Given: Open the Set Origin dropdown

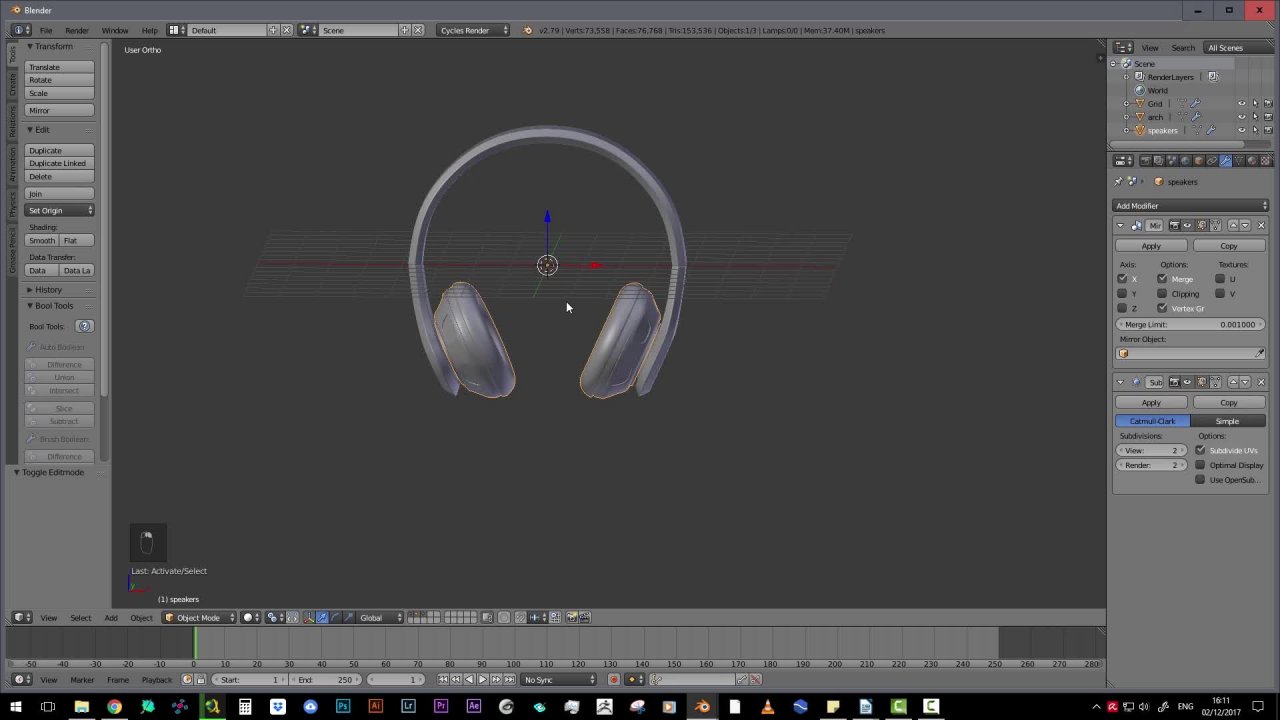Looking at the screenshot, I should tap(60, 211).
